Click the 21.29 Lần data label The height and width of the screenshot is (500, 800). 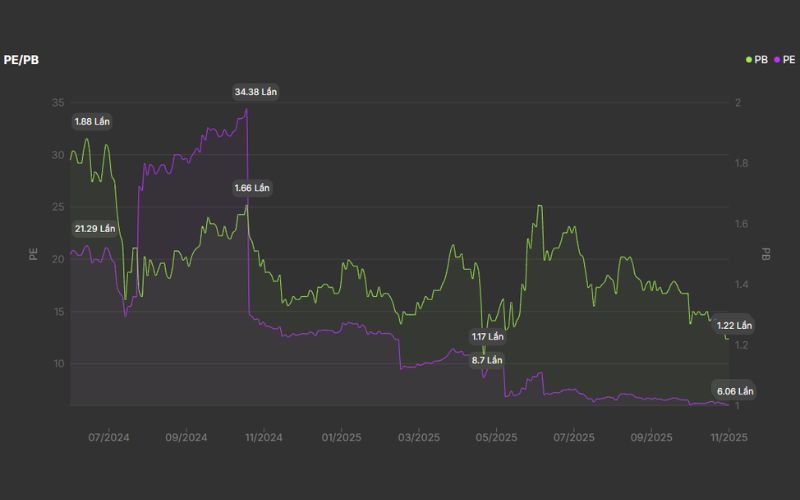coord(95,228)
